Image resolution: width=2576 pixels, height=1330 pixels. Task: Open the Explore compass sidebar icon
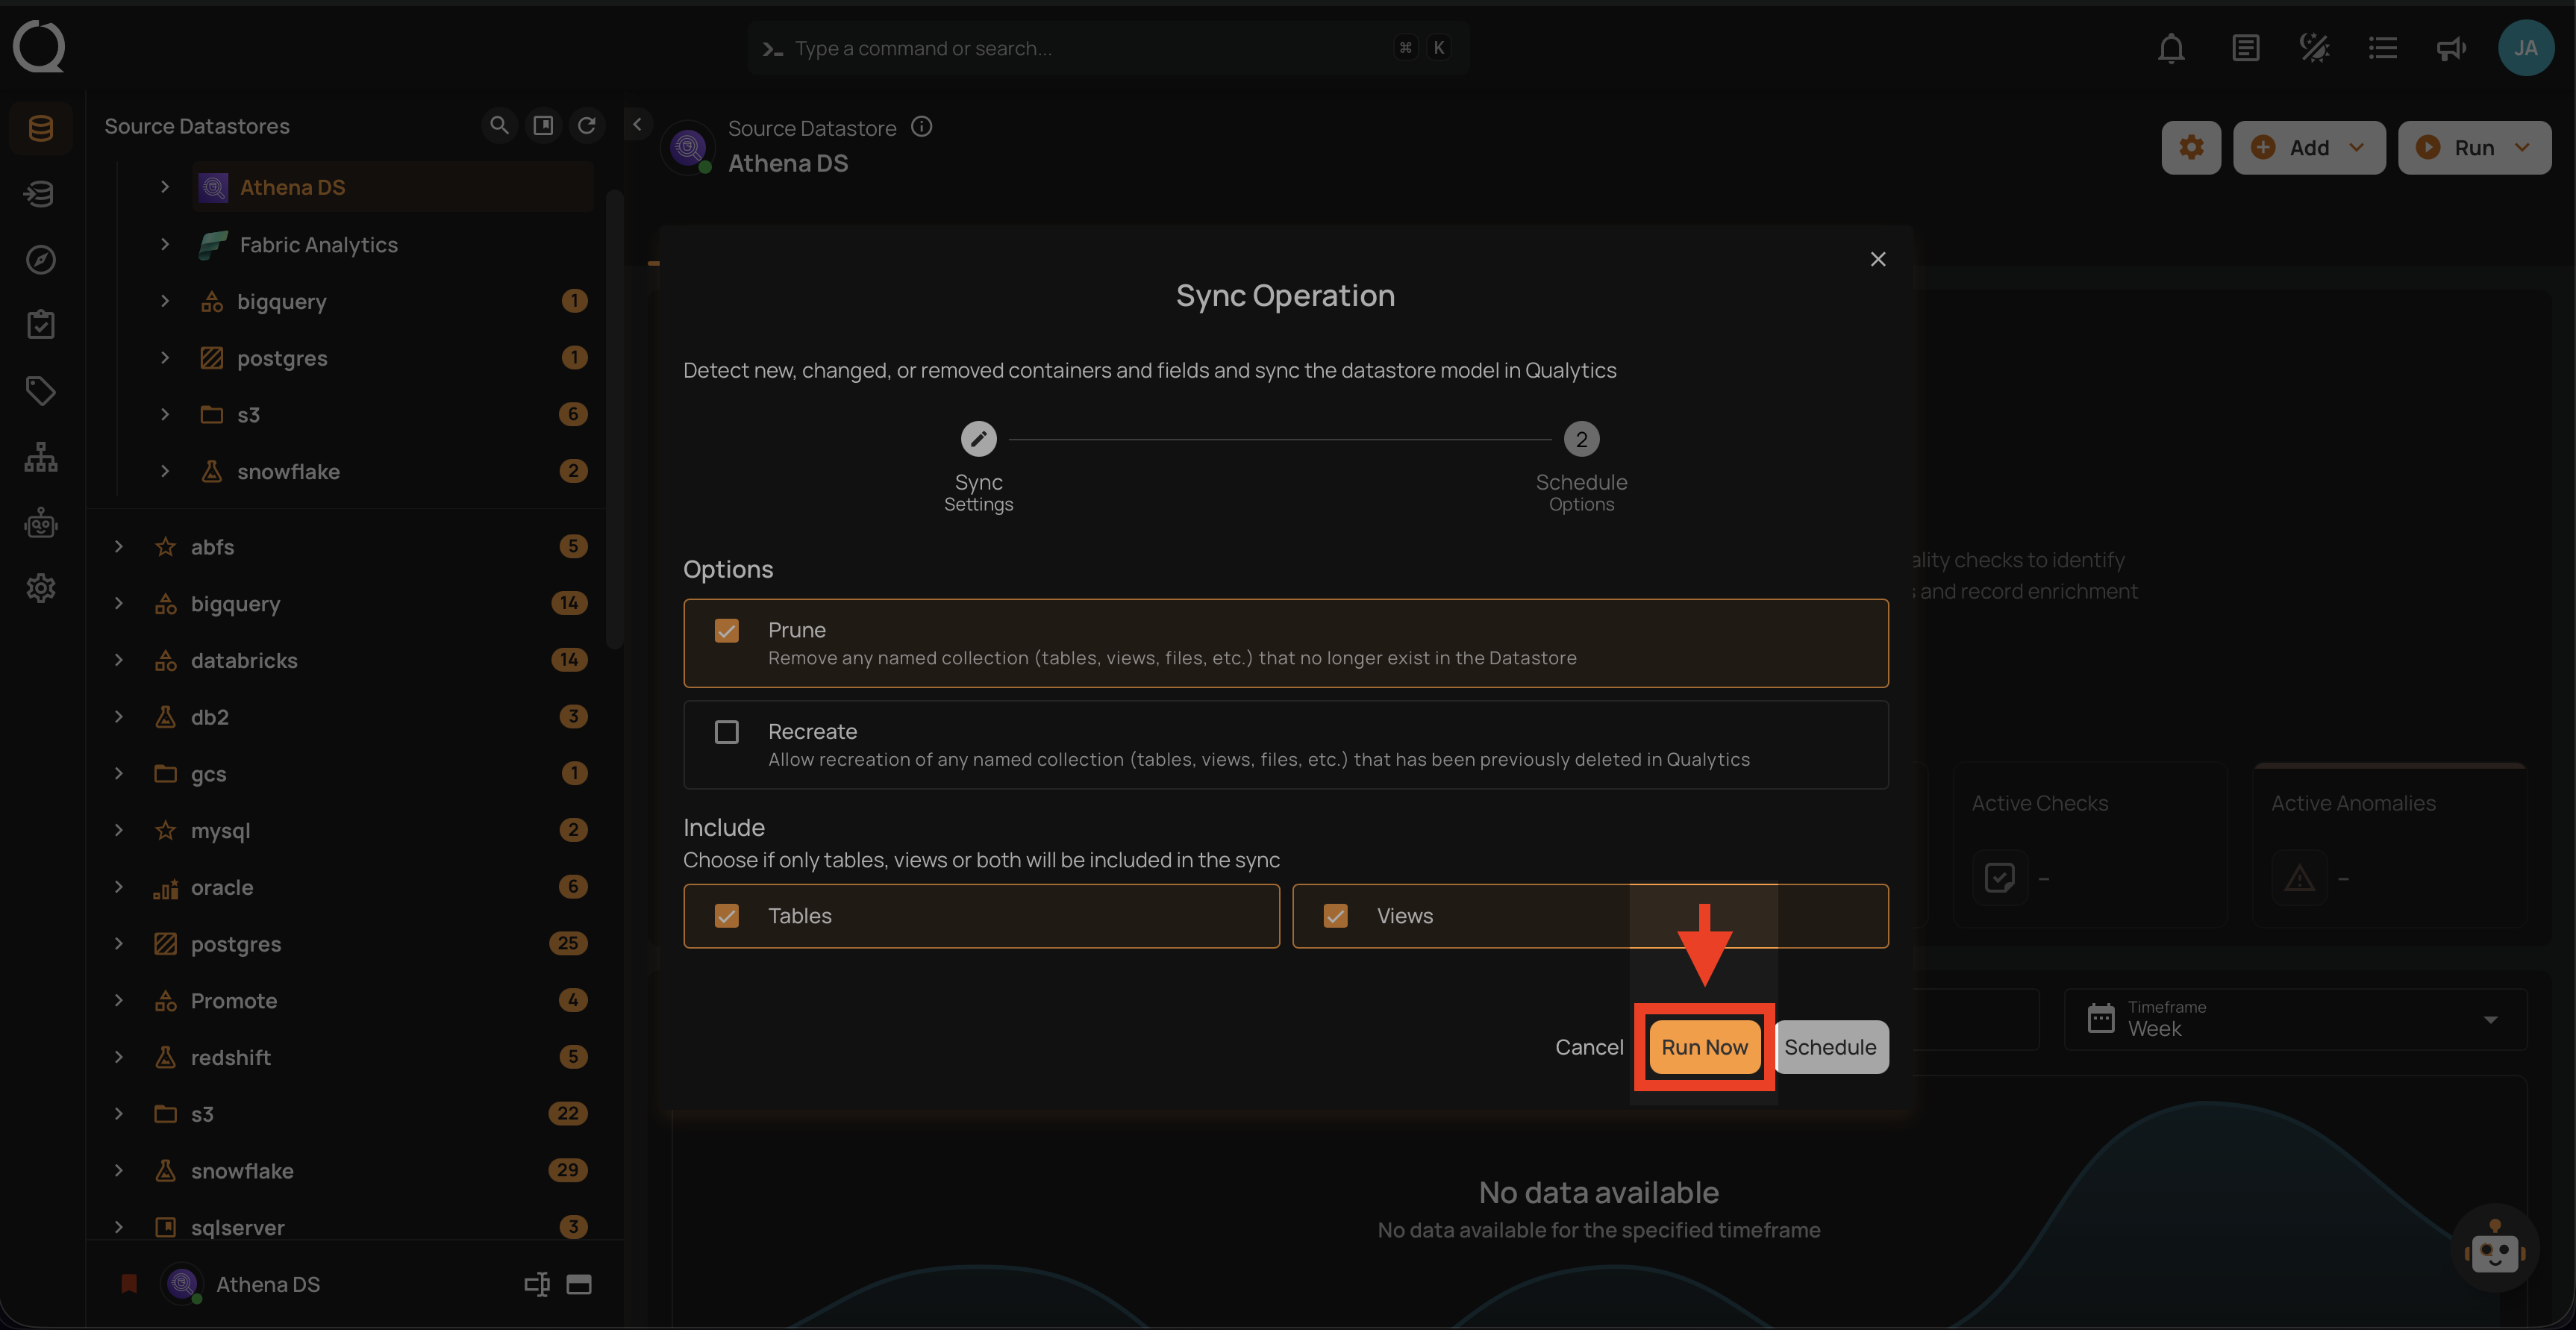tap(40, 260)
